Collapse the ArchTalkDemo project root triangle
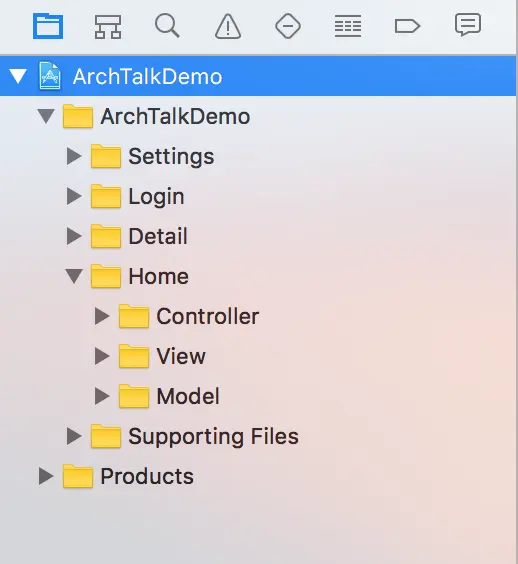This screenshot has width=518, height=564. click(18, 76)
